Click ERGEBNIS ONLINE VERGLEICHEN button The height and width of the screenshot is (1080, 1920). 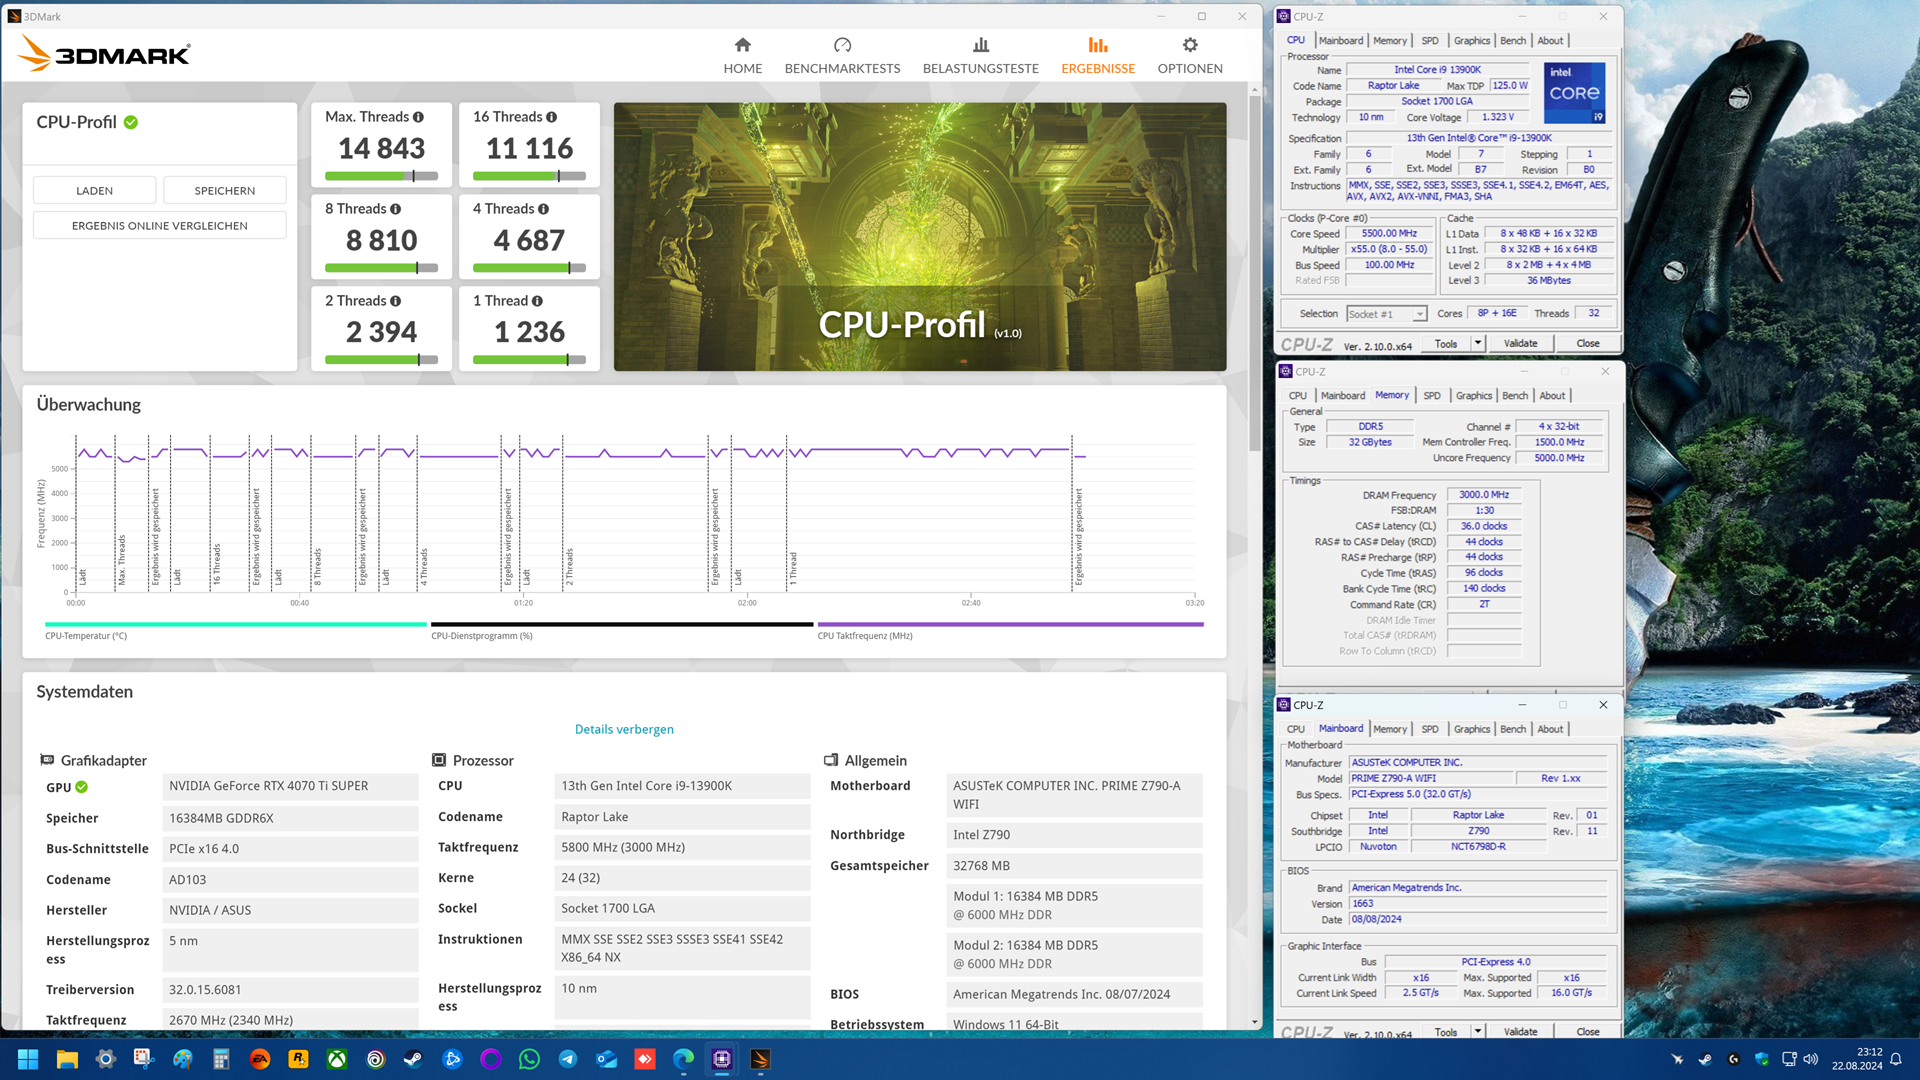160,226
